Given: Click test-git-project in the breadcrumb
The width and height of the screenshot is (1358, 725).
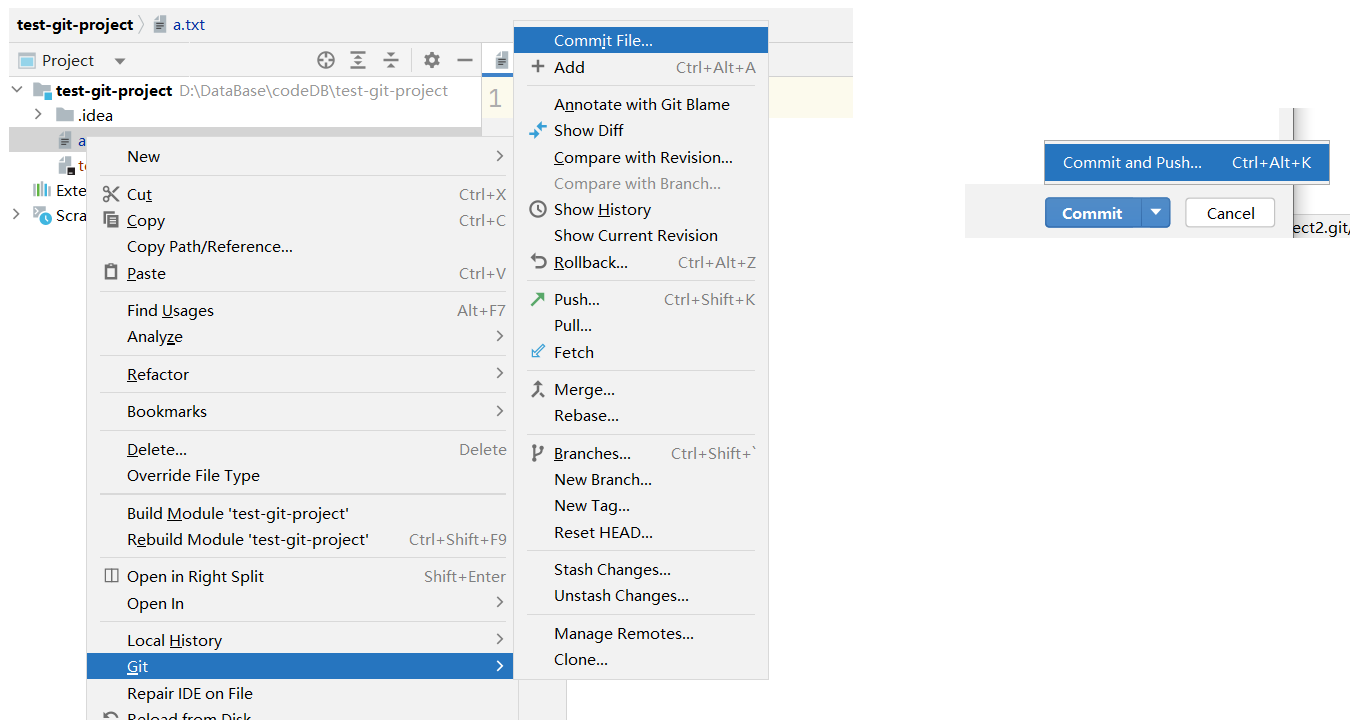Looking at the screenshot, I should 75,24.
